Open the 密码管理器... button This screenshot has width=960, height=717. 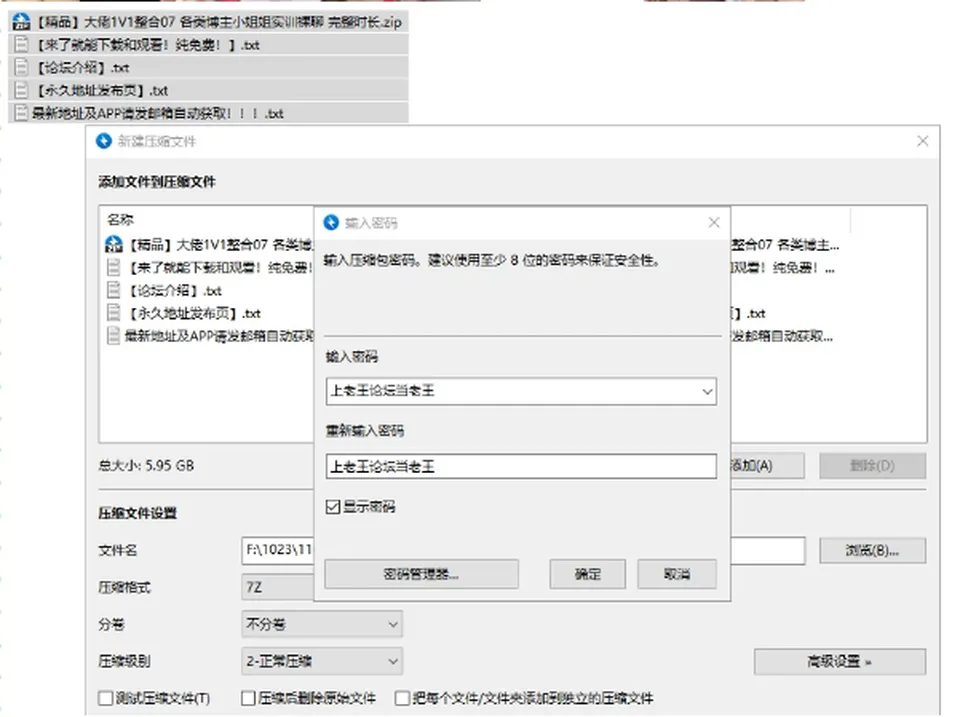(x=421, y=574)
